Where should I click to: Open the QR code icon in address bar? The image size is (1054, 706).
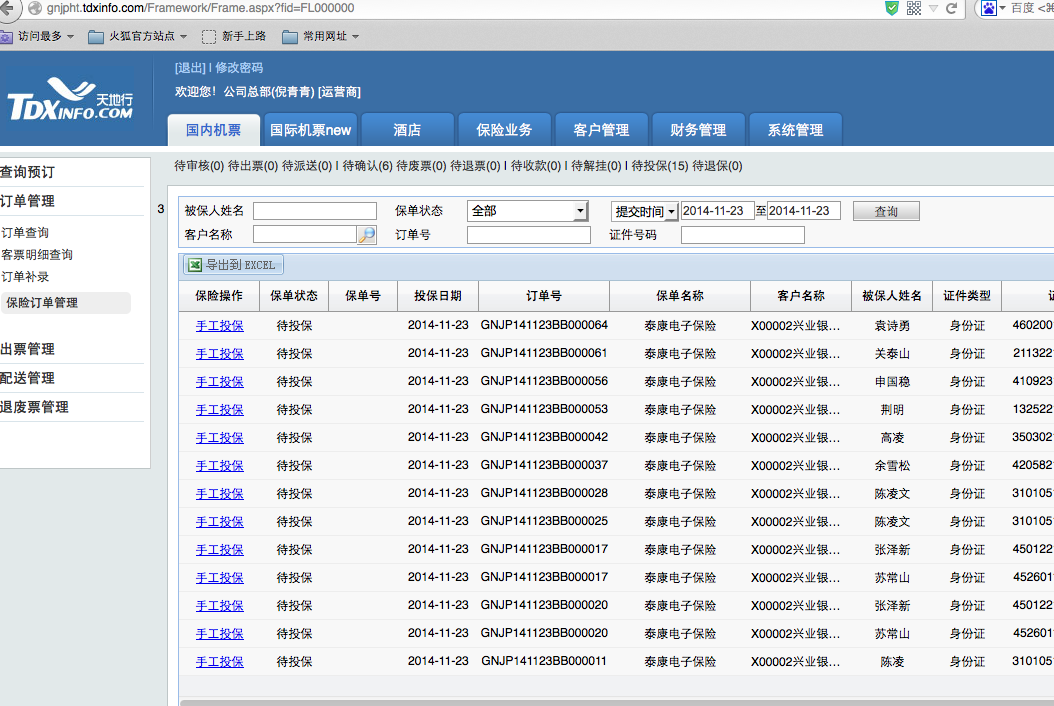[914, 8]
